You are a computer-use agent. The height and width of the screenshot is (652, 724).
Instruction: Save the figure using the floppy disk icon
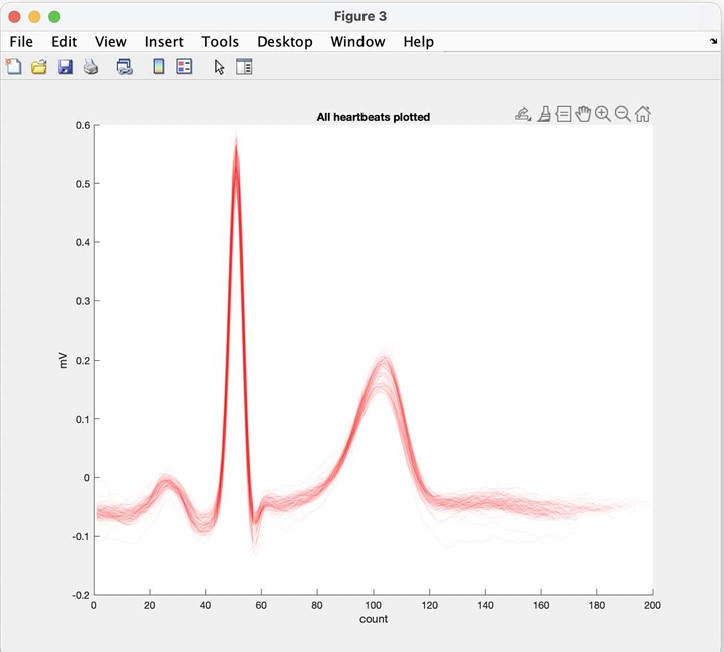click(x=66, y=67)
